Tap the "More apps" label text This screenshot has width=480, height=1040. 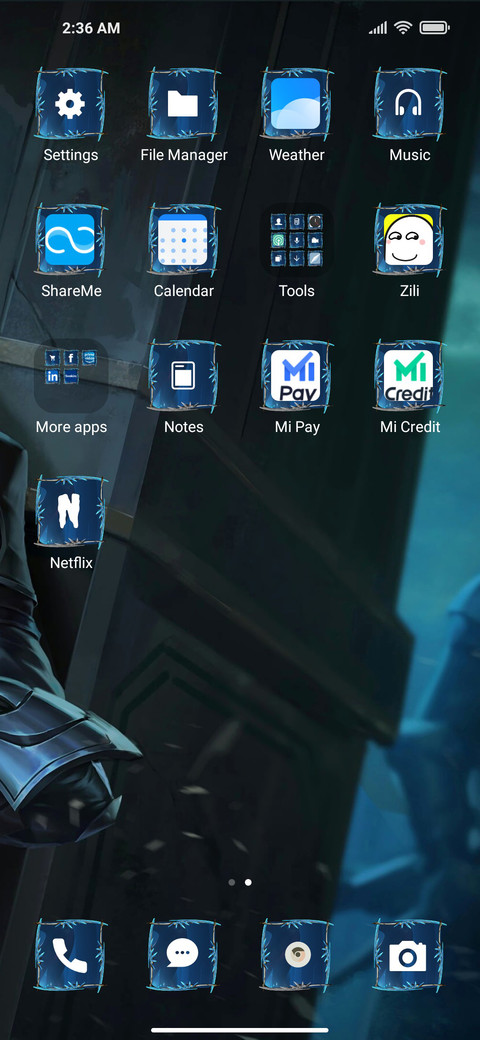point(71,427)
